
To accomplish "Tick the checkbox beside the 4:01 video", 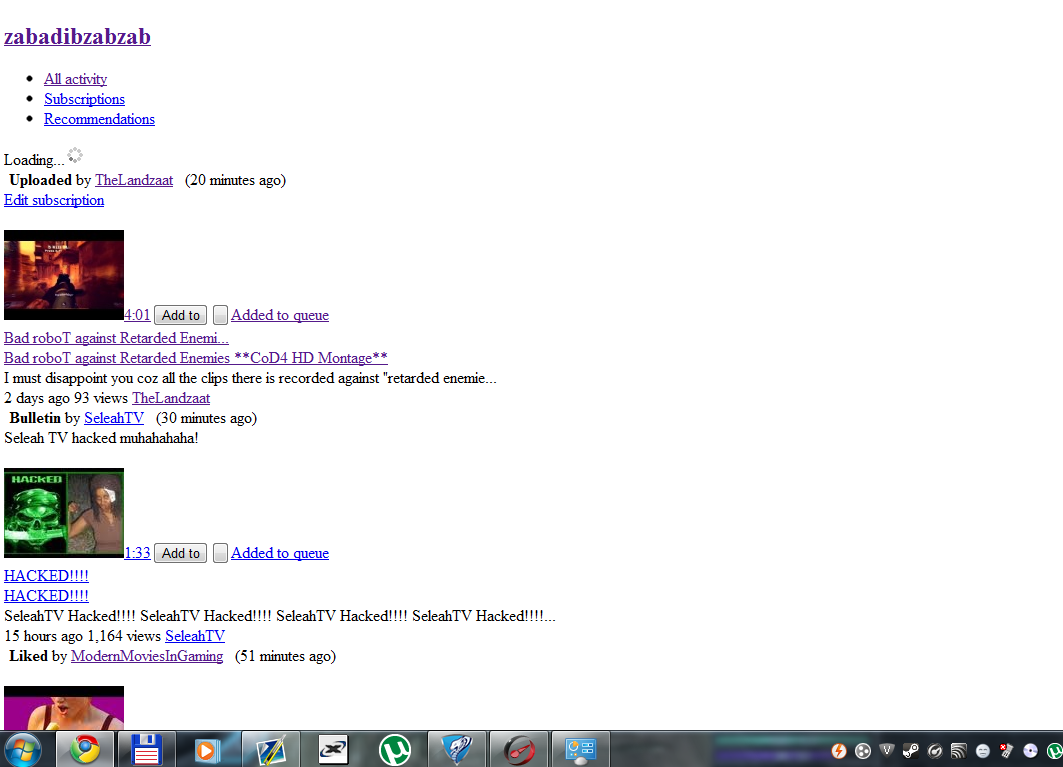I will click(x=220, y=315).
